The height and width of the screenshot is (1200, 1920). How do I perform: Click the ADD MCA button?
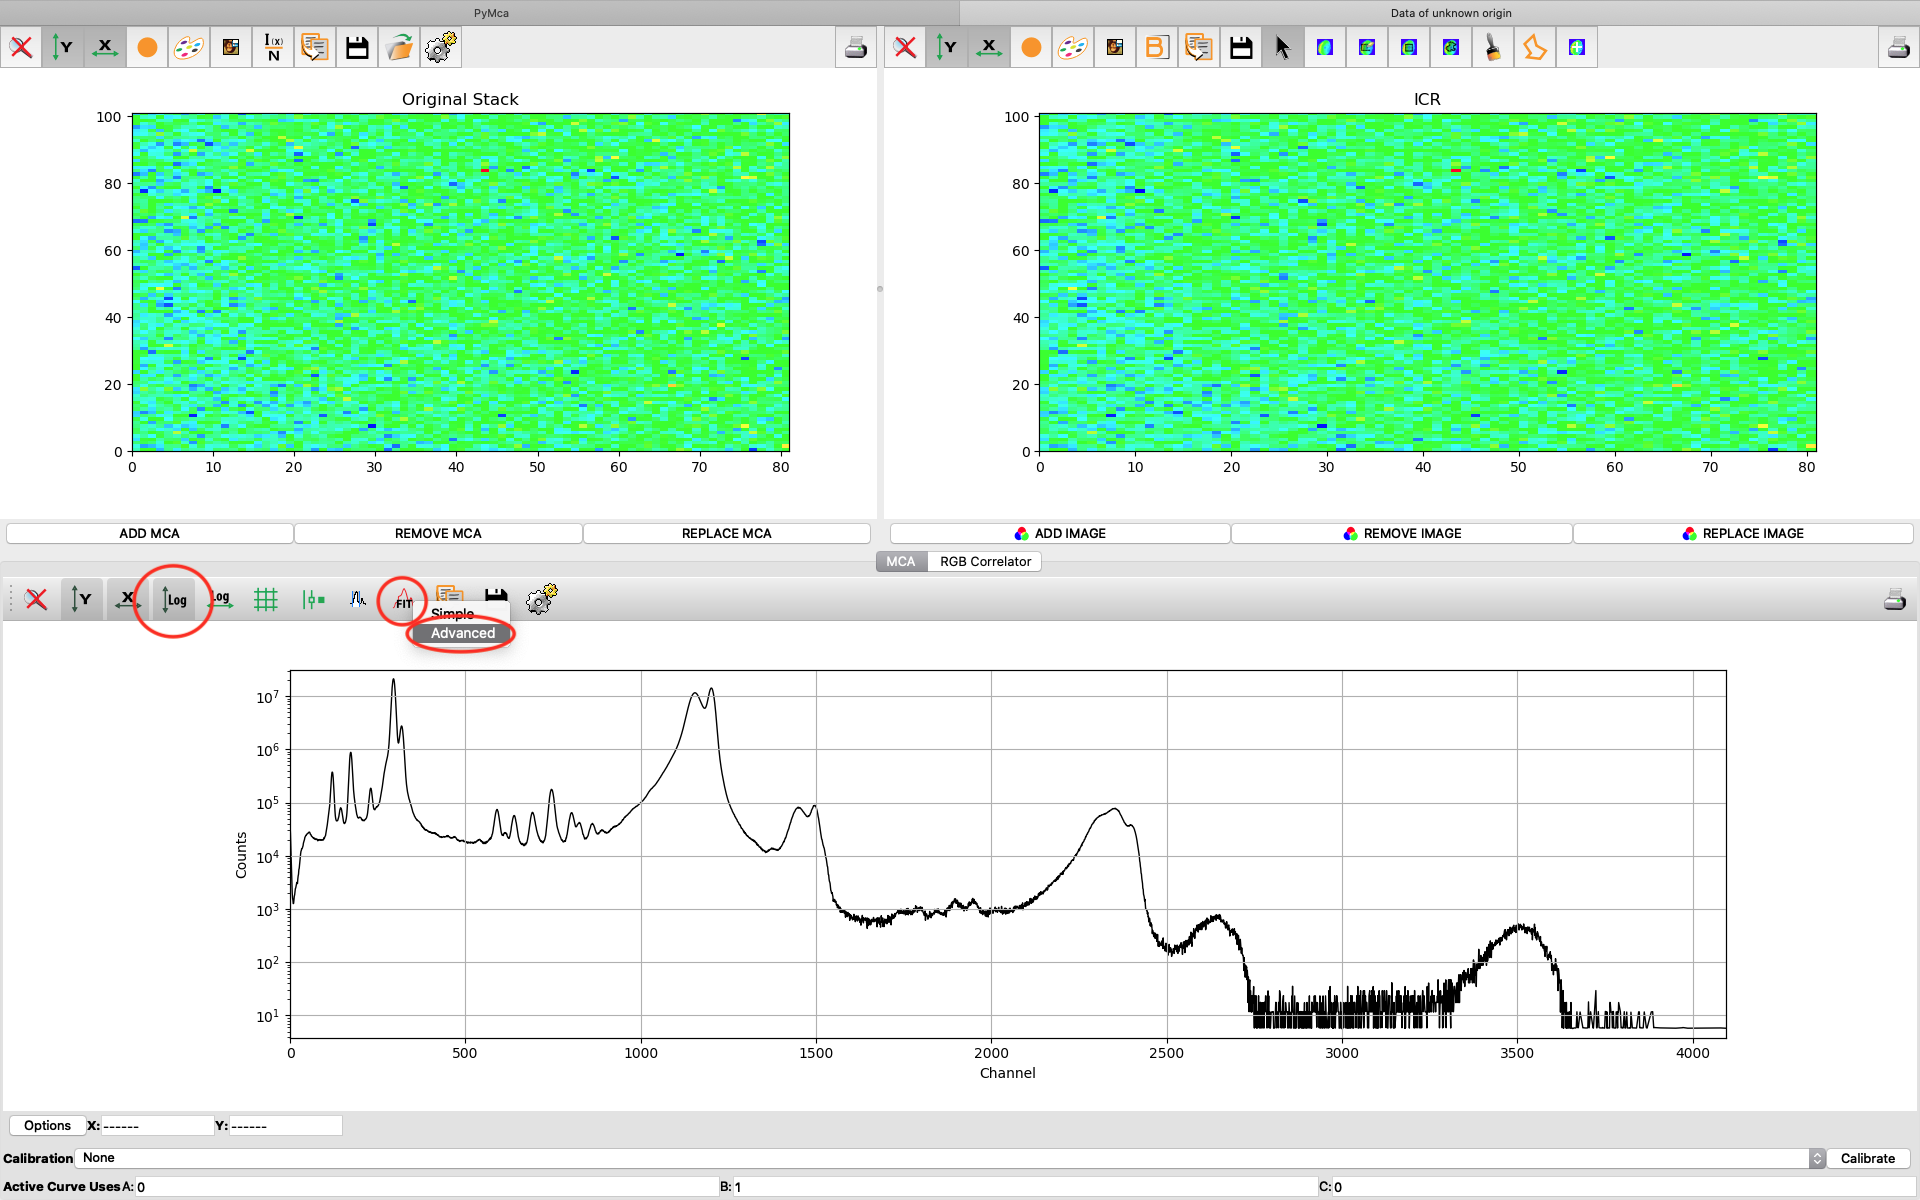pyautogui.click(x=149, y=533)
